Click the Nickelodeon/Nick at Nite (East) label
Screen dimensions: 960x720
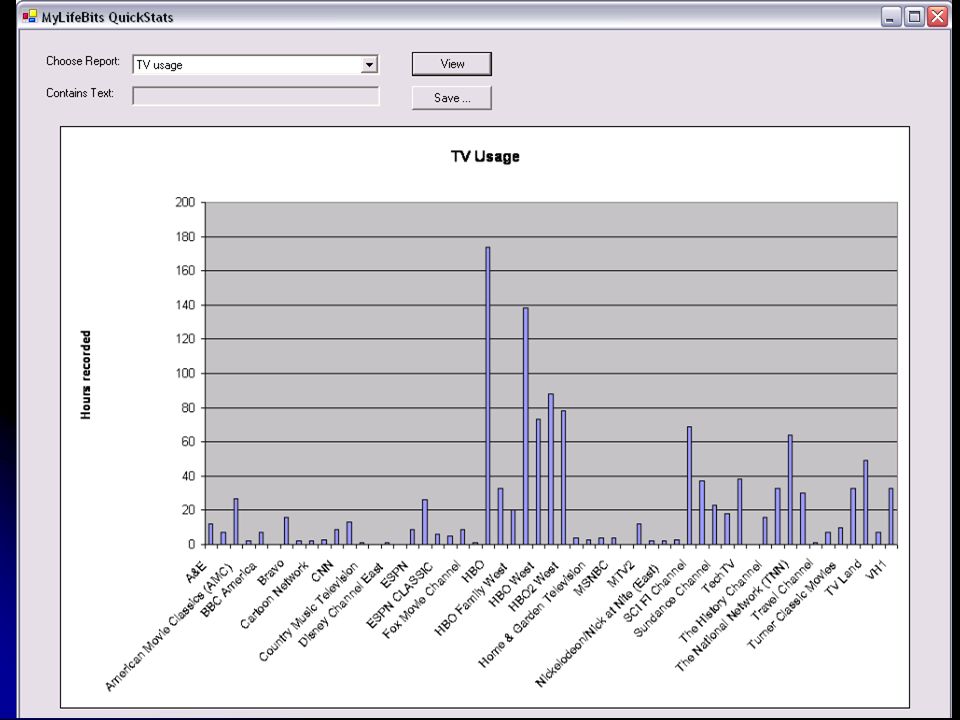598,624
